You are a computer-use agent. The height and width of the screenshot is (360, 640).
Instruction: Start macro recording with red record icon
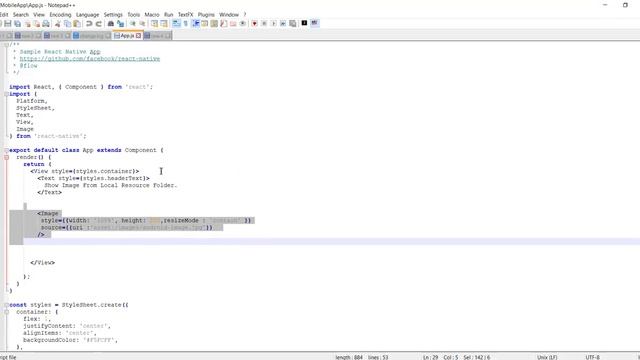(254, 24)
